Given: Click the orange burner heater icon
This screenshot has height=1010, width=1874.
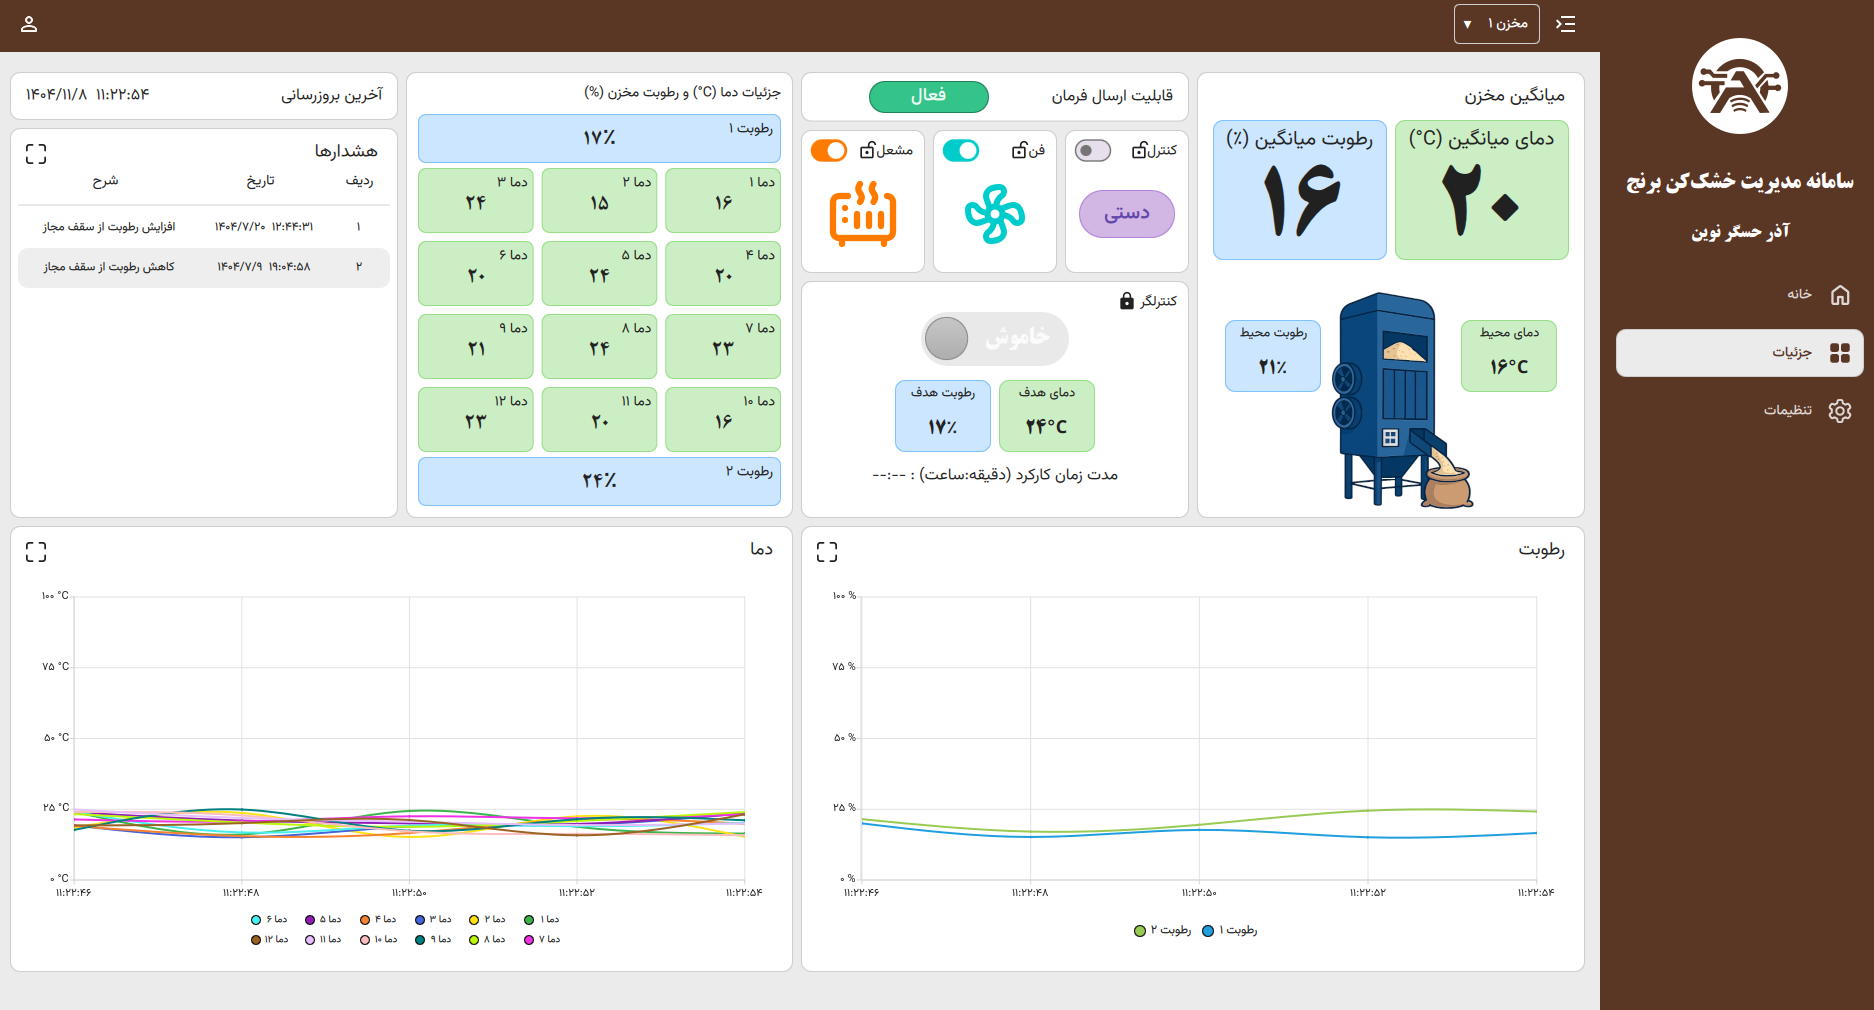Looking at the screenshot, I should pos(862,213).
